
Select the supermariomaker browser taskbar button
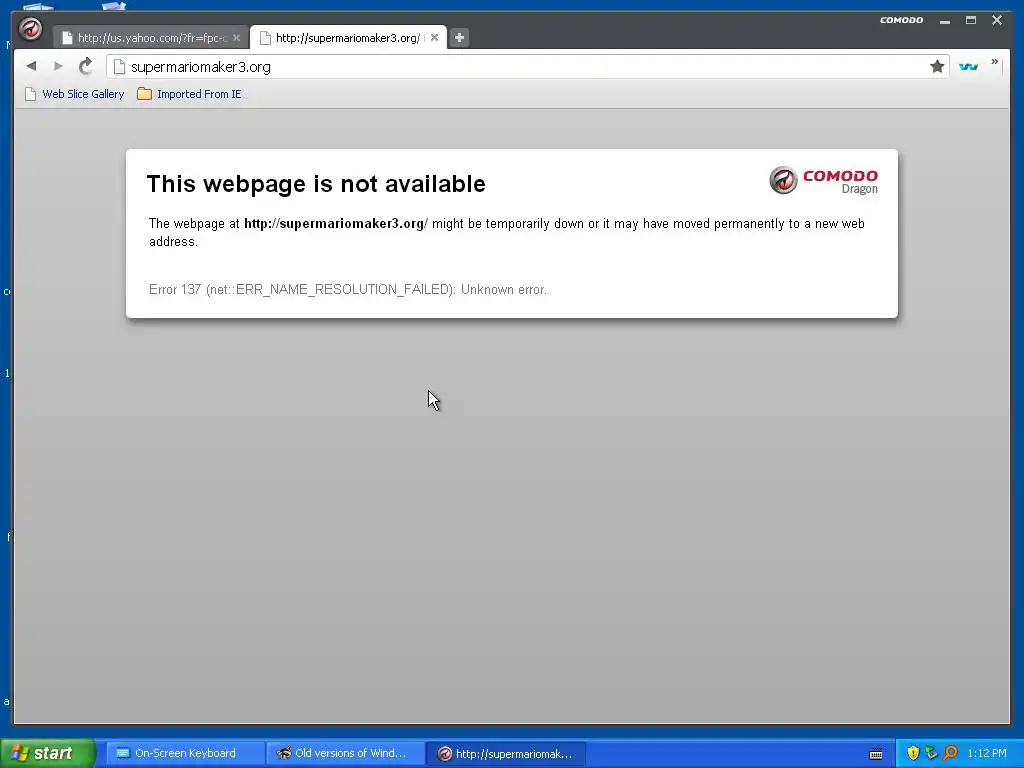pyautogui.click(x=506, y=753)
